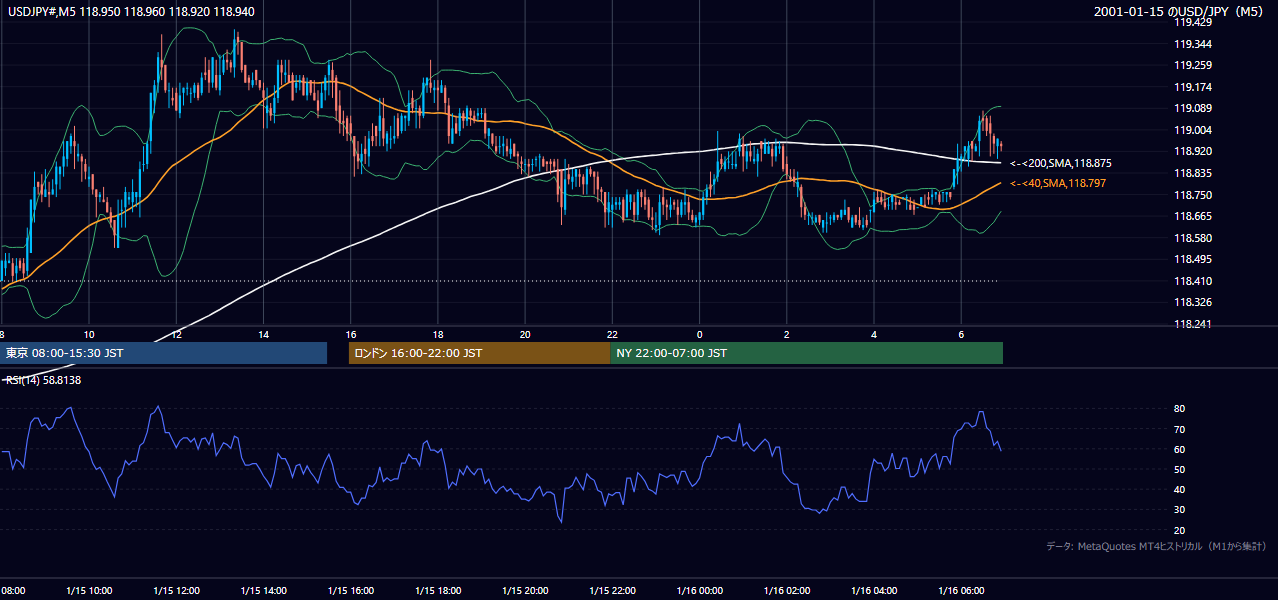Click the 1/15 22:00 date label
Screen dimensions: 1278x600
click(x=612, y=590)
